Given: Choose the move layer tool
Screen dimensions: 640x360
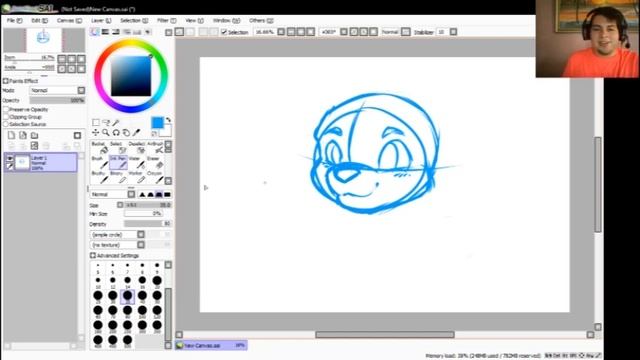Looking at the screenshot, I should pos(96,133).
